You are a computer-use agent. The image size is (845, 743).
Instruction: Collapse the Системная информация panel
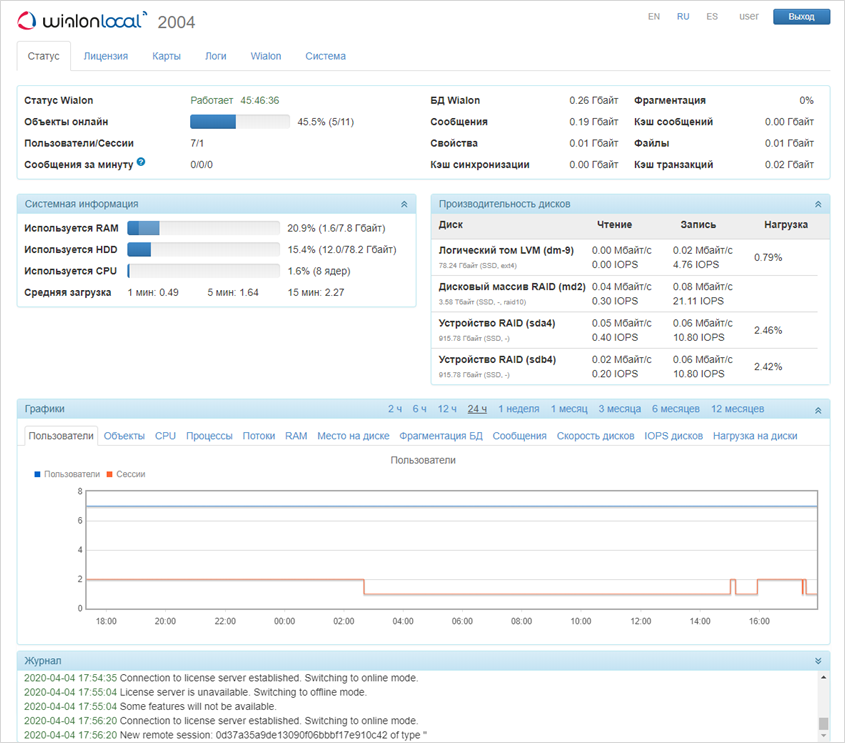404,204
